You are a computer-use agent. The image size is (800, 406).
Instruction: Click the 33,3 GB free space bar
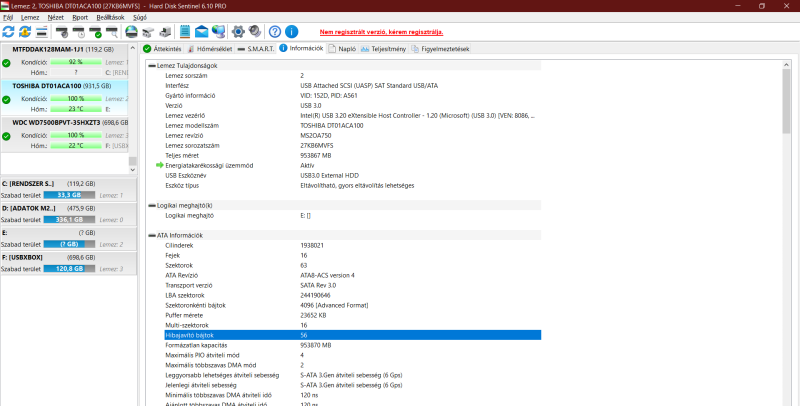(69, 195)
